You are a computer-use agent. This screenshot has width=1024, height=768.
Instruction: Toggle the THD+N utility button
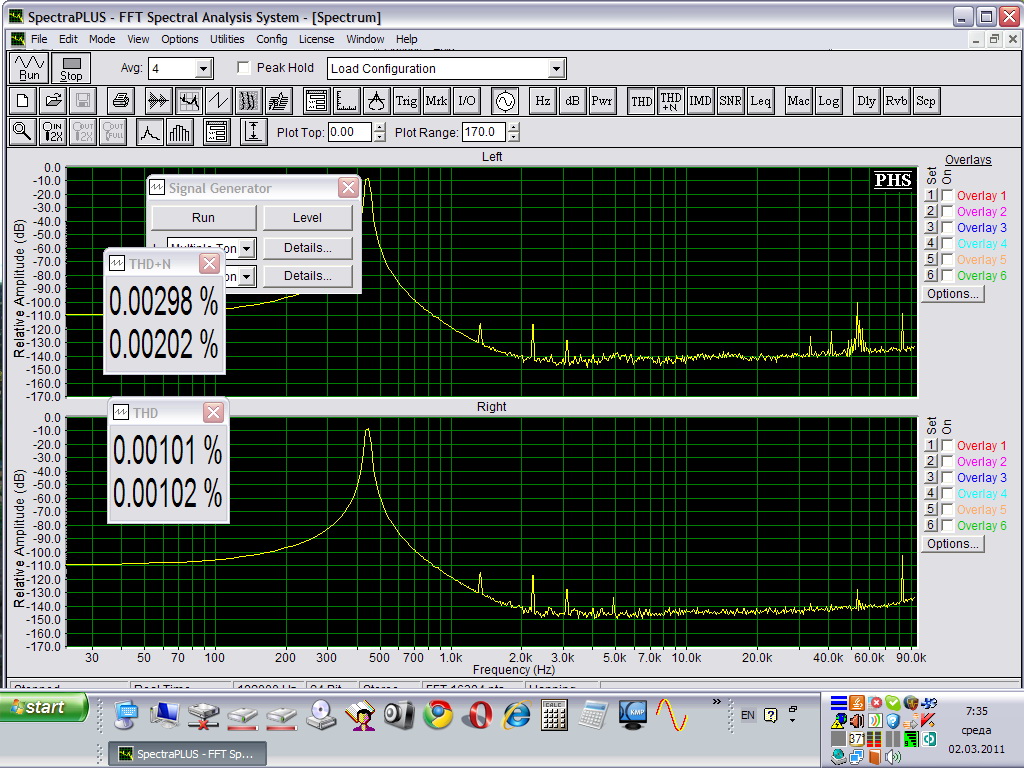pyautogui.click(x=671, y=101)
